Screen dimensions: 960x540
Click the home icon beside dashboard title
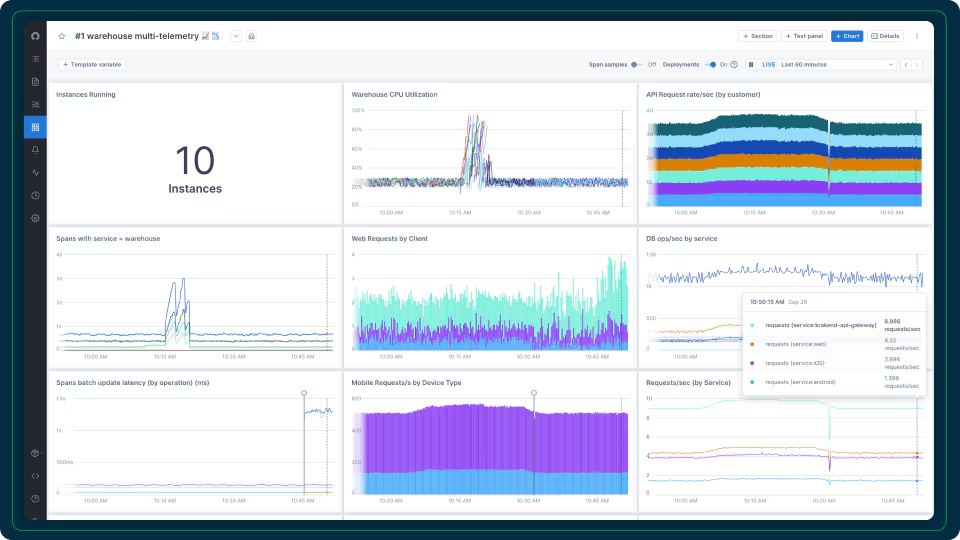252,36
